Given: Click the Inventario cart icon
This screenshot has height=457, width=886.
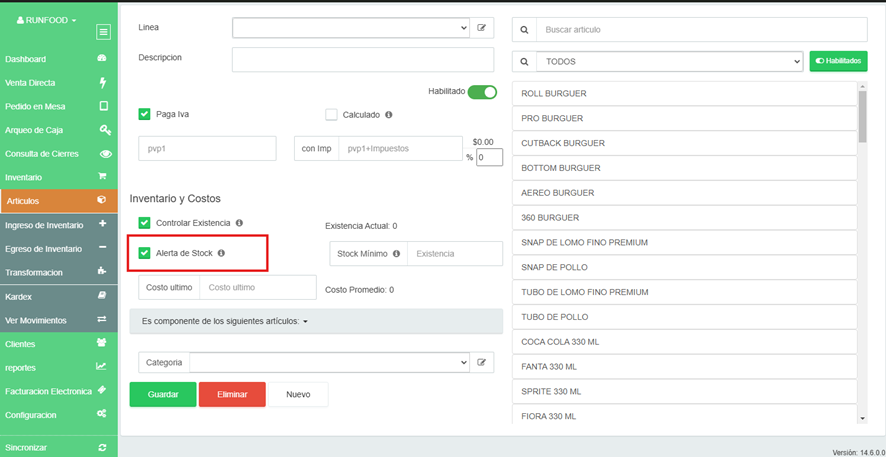Looking at the screenshot, I should point(102,177).
